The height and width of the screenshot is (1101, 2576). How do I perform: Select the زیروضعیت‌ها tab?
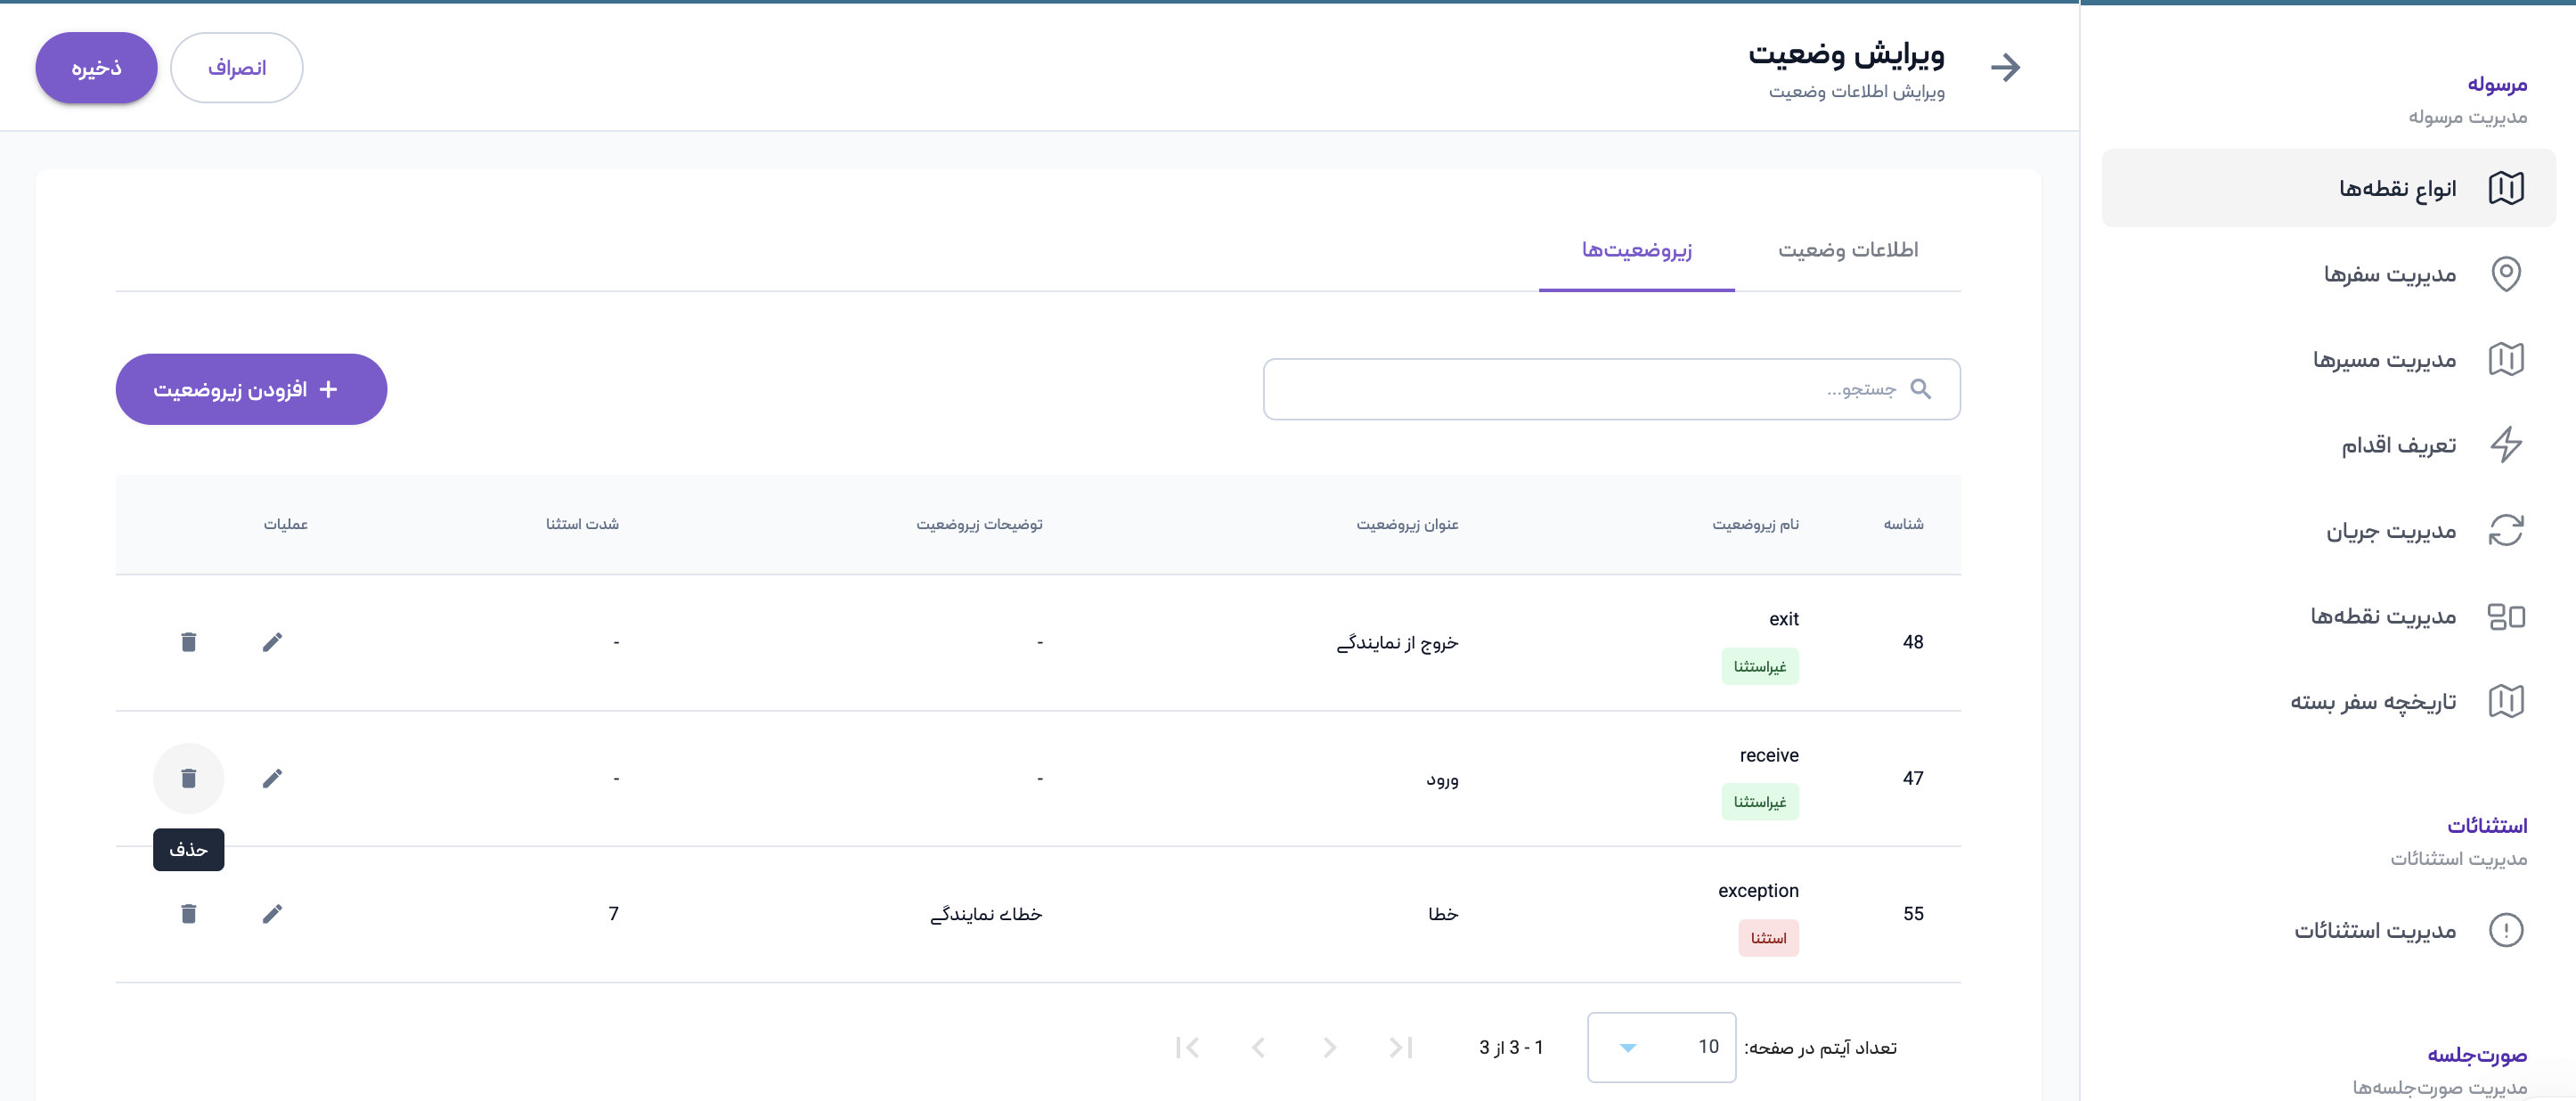point(1636,250)
